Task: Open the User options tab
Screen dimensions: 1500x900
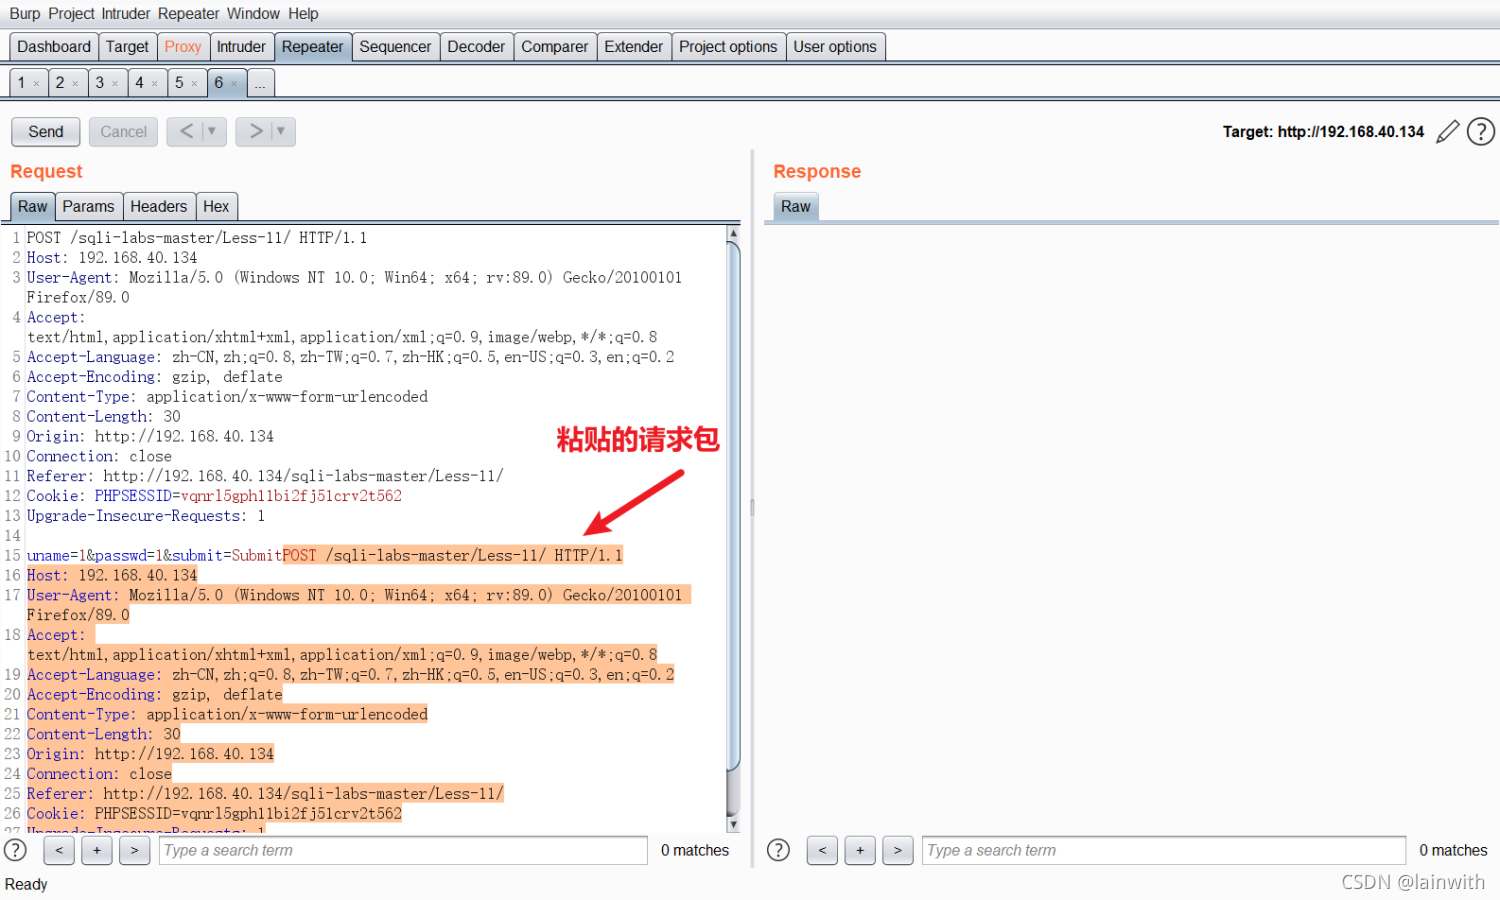Action: [x=835, y=47]
